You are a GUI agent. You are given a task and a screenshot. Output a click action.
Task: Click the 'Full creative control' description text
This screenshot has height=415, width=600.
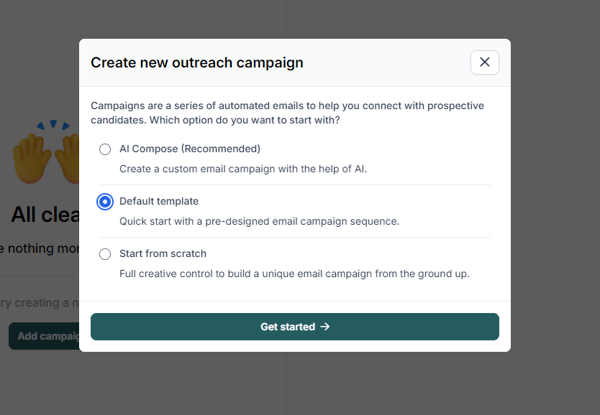tap(294, 273)
